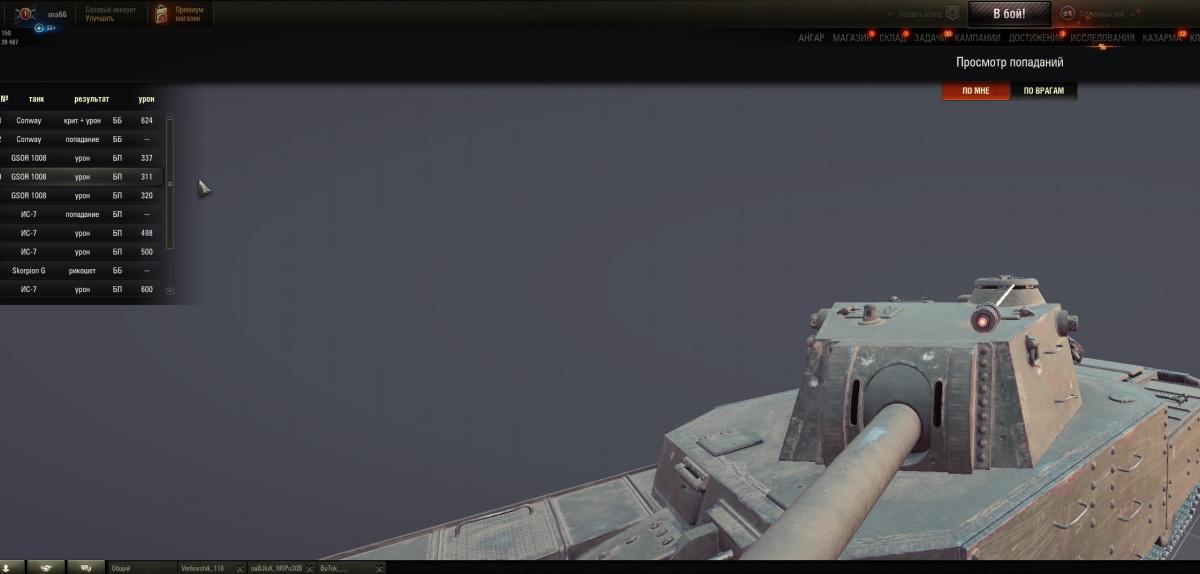Click 'Создать взвод' platoon button
Screen dimensions: 1200x574
(920, 14)
